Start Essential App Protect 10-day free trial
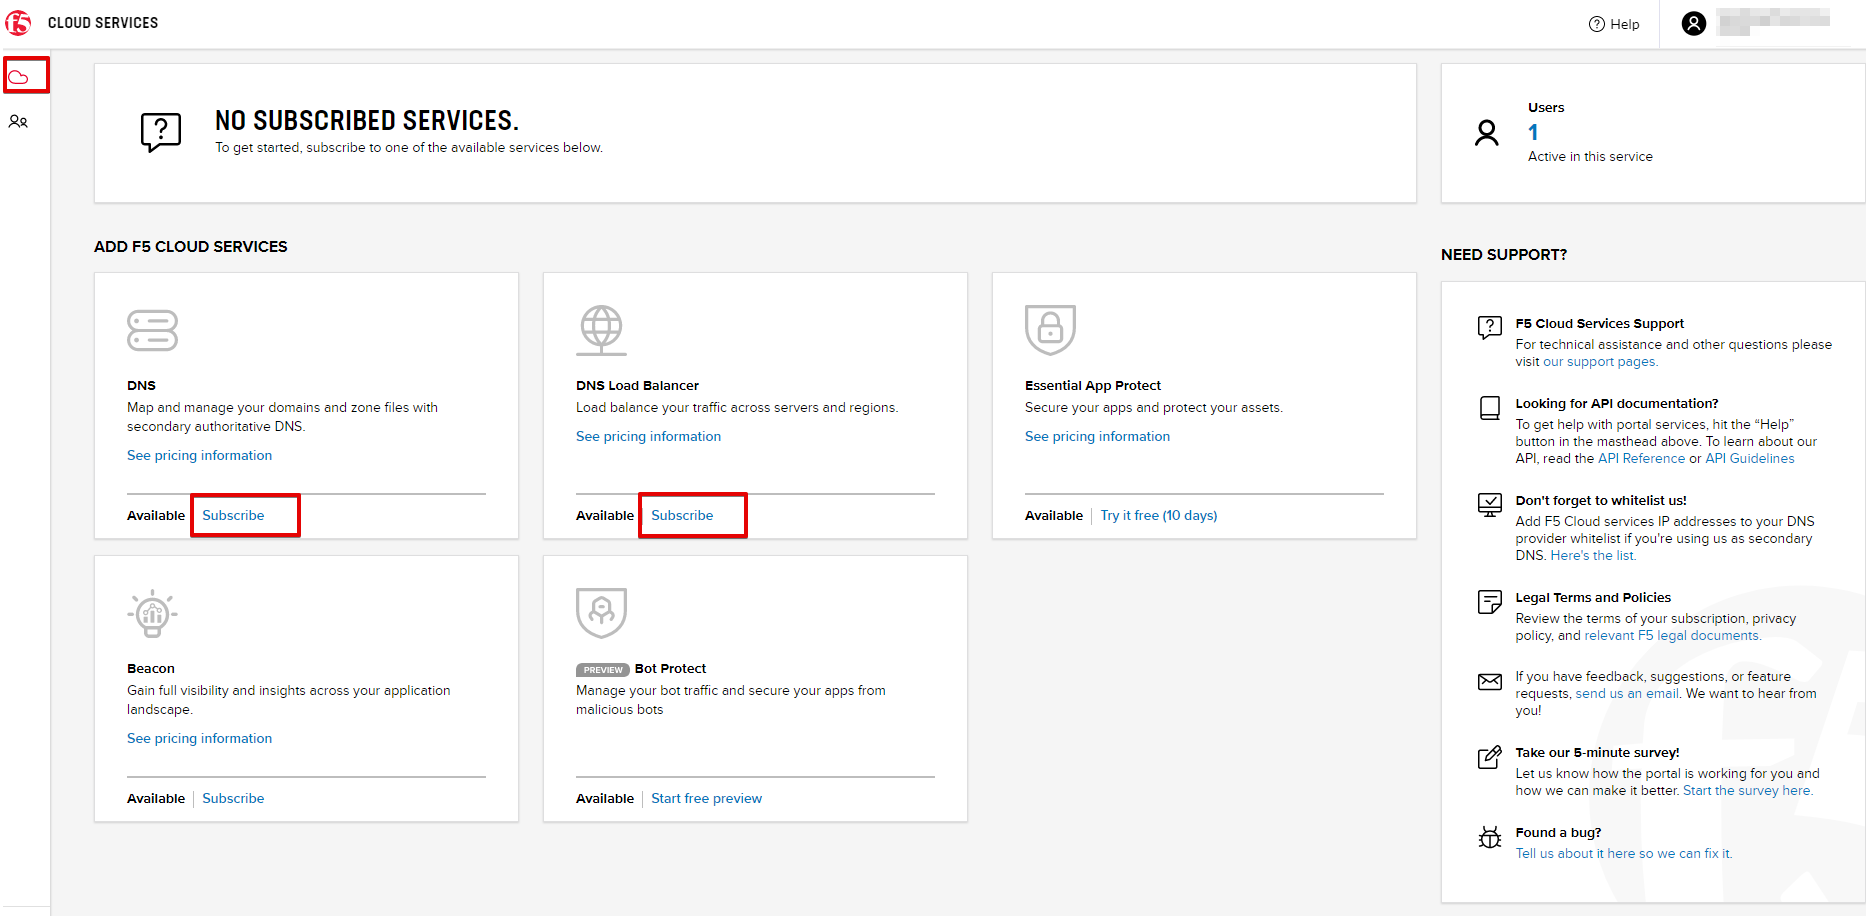Viewport: 1866px width, 916px height. point(1159,515)
